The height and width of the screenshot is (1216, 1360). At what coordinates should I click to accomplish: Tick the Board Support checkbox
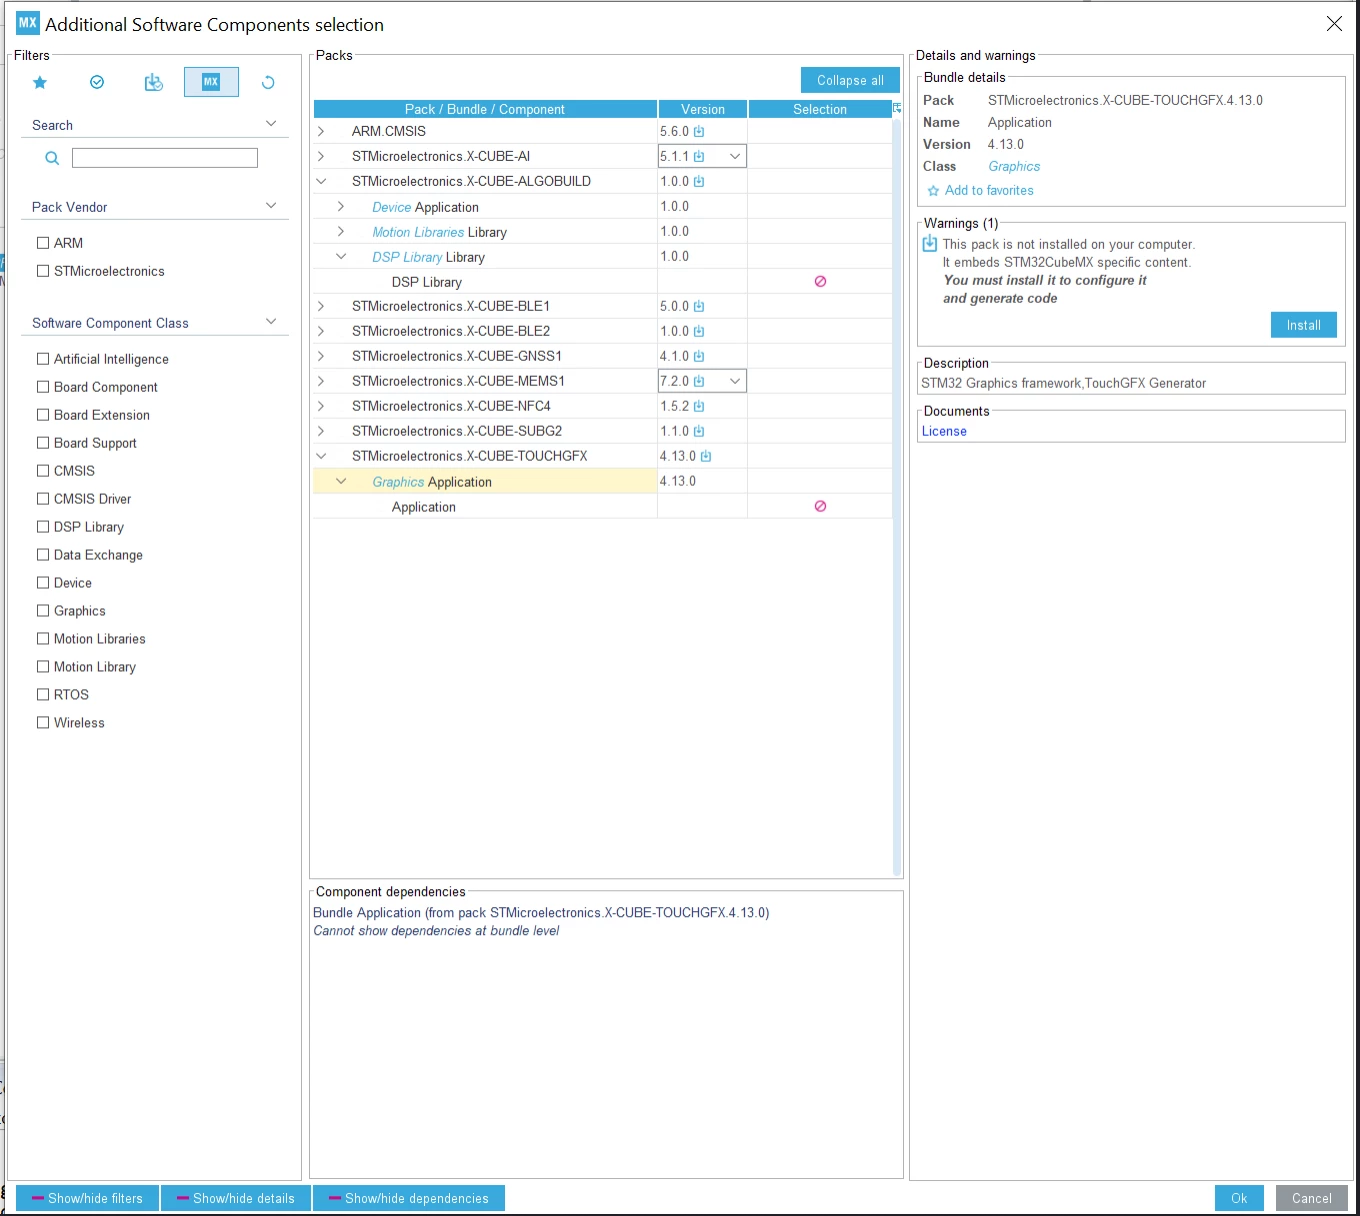coord(43,443)
